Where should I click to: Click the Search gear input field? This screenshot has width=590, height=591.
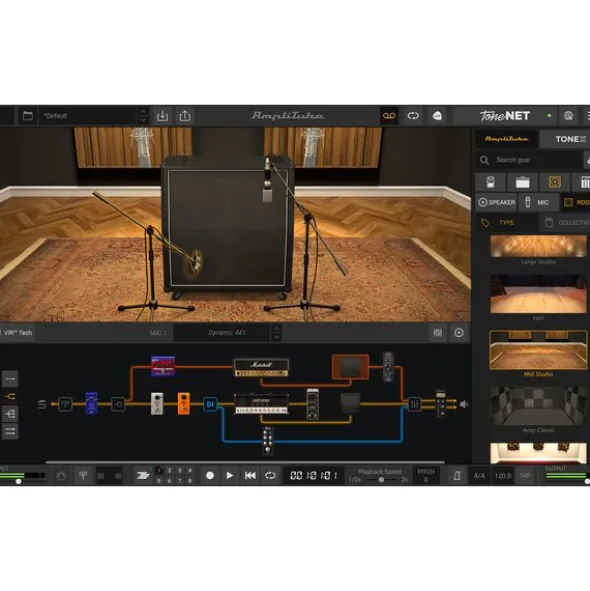529,160
